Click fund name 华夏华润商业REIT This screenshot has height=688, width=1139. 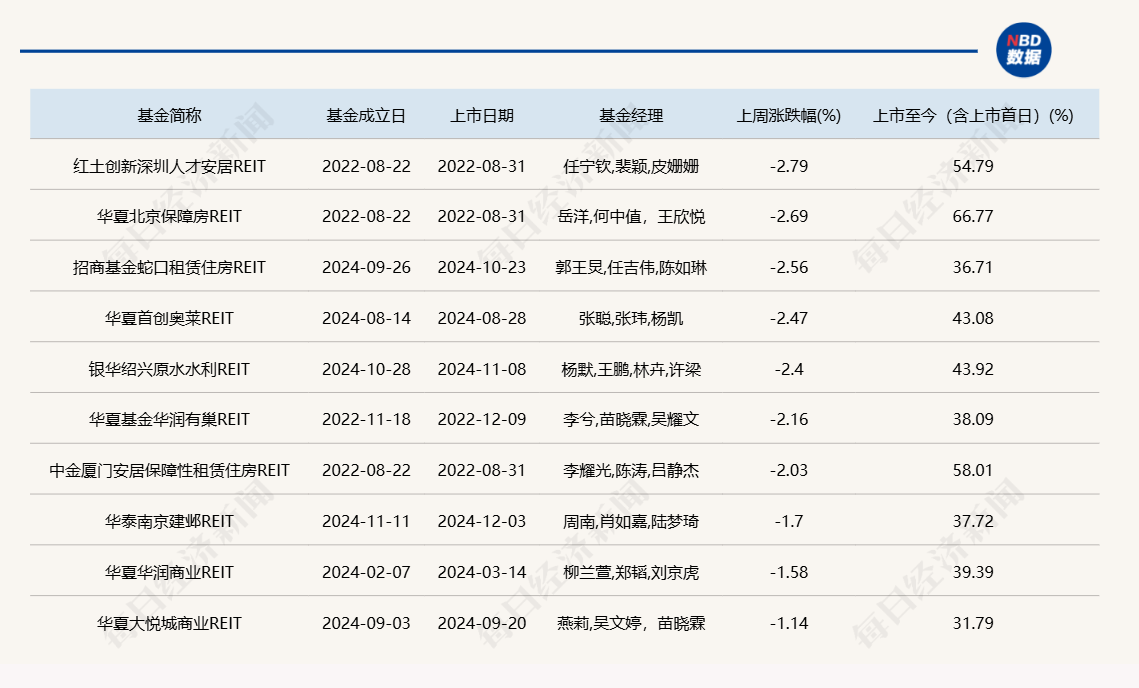tap(169, 572)
